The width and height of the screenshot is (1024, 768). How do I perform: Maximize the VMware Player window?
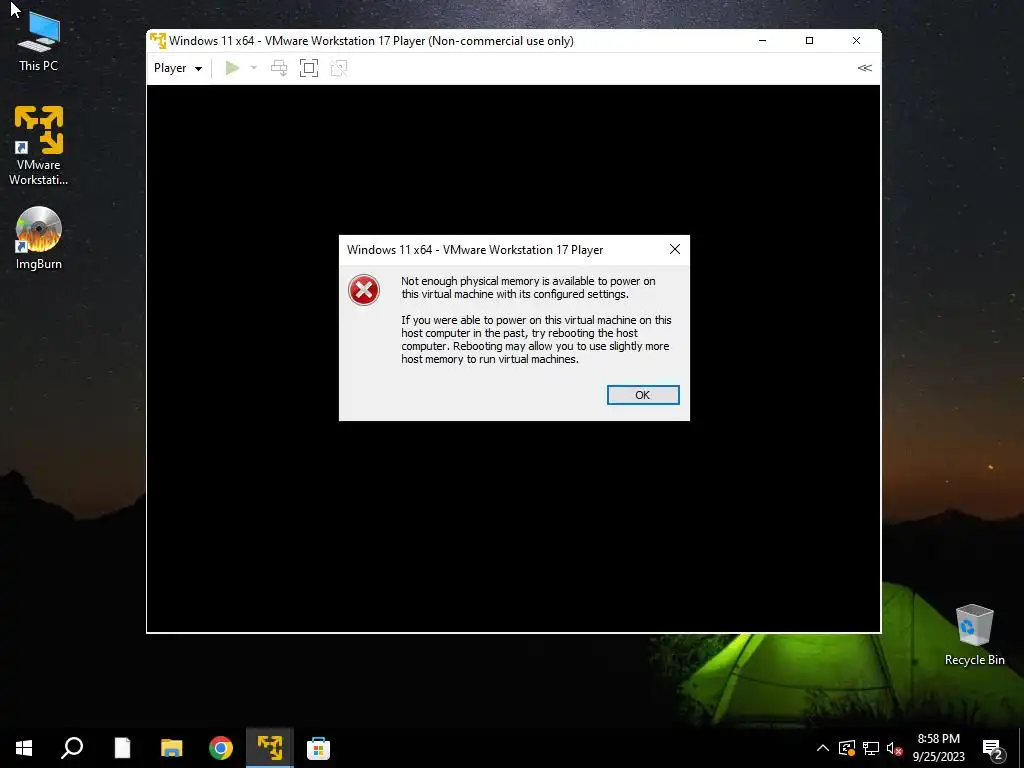pyautogui.click(x=809, y=40)
